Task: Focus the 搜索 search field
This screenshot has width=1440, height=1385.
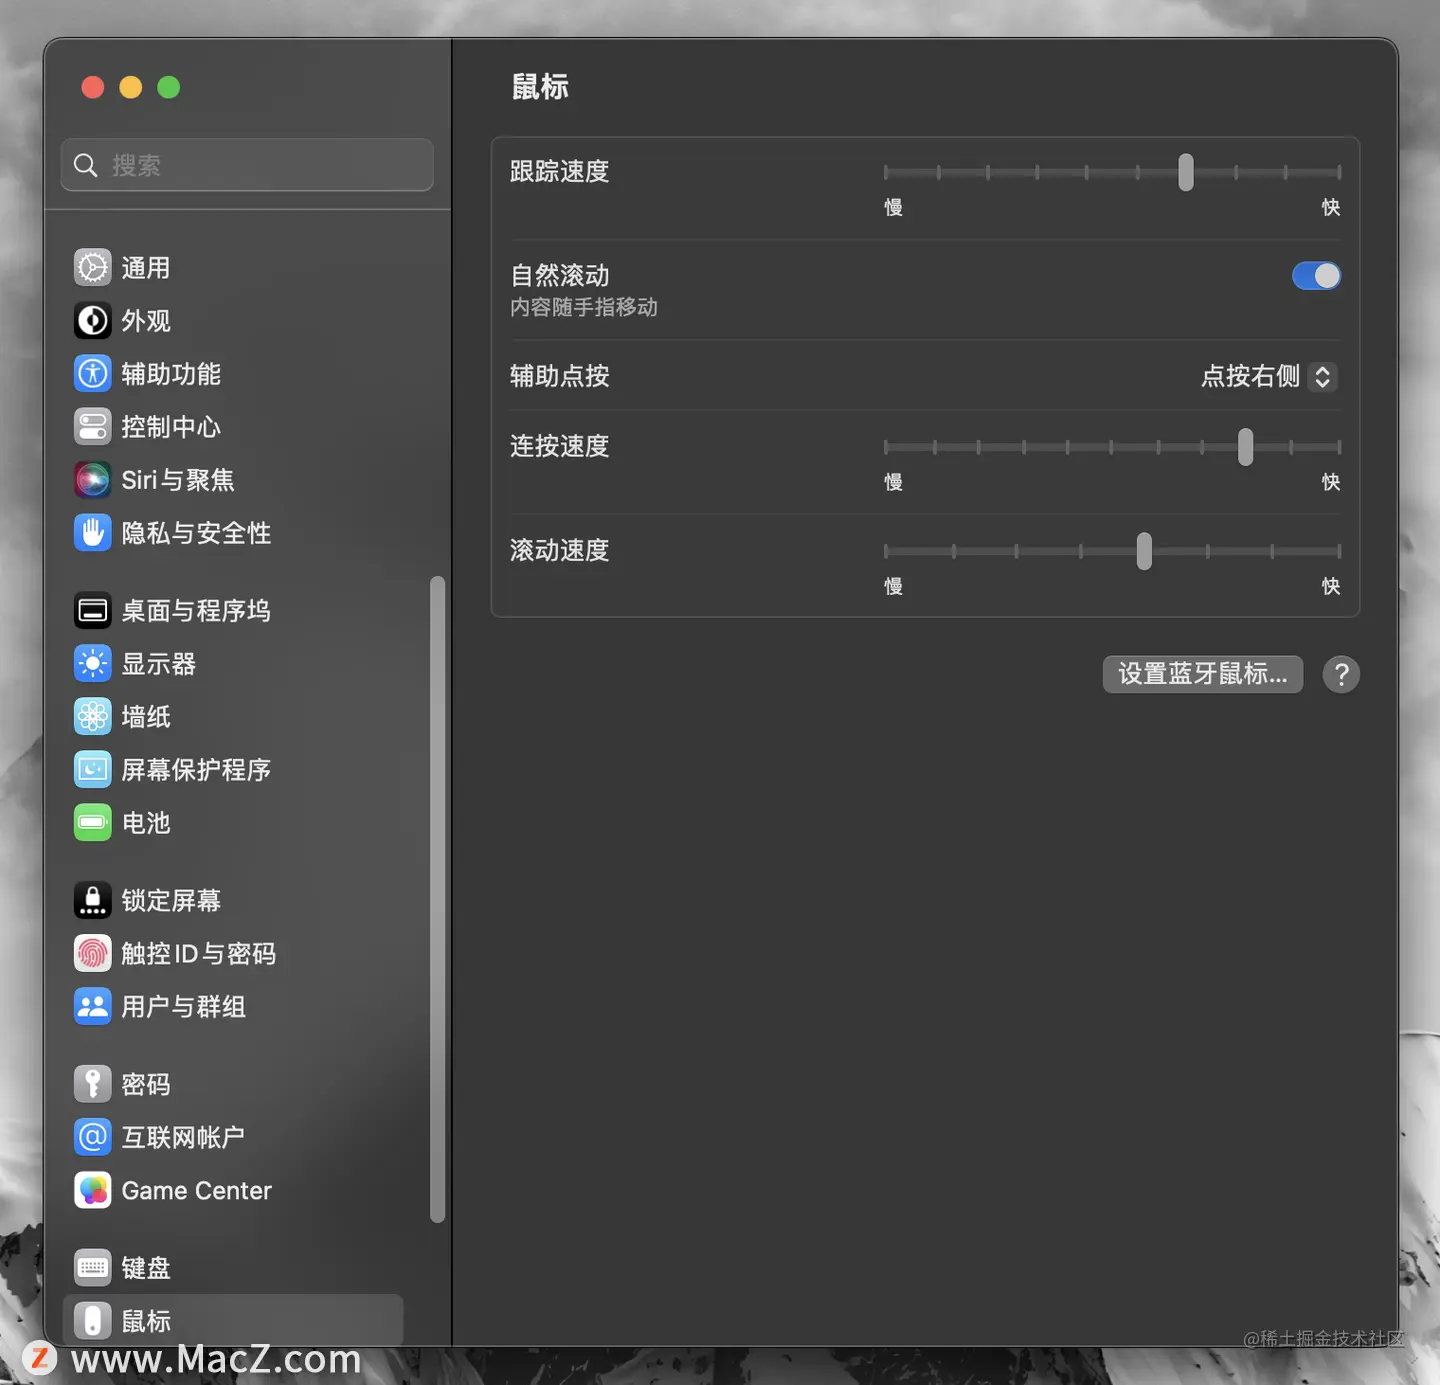Action: (x=247, y=165)
